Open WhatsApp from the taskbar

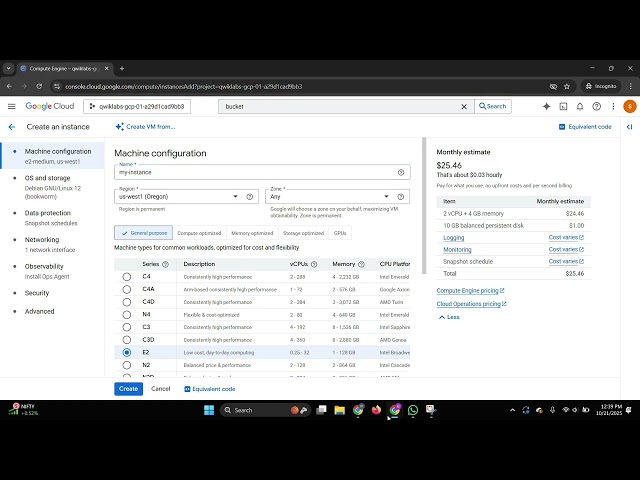pyautogui.click(x=413, y=410)
